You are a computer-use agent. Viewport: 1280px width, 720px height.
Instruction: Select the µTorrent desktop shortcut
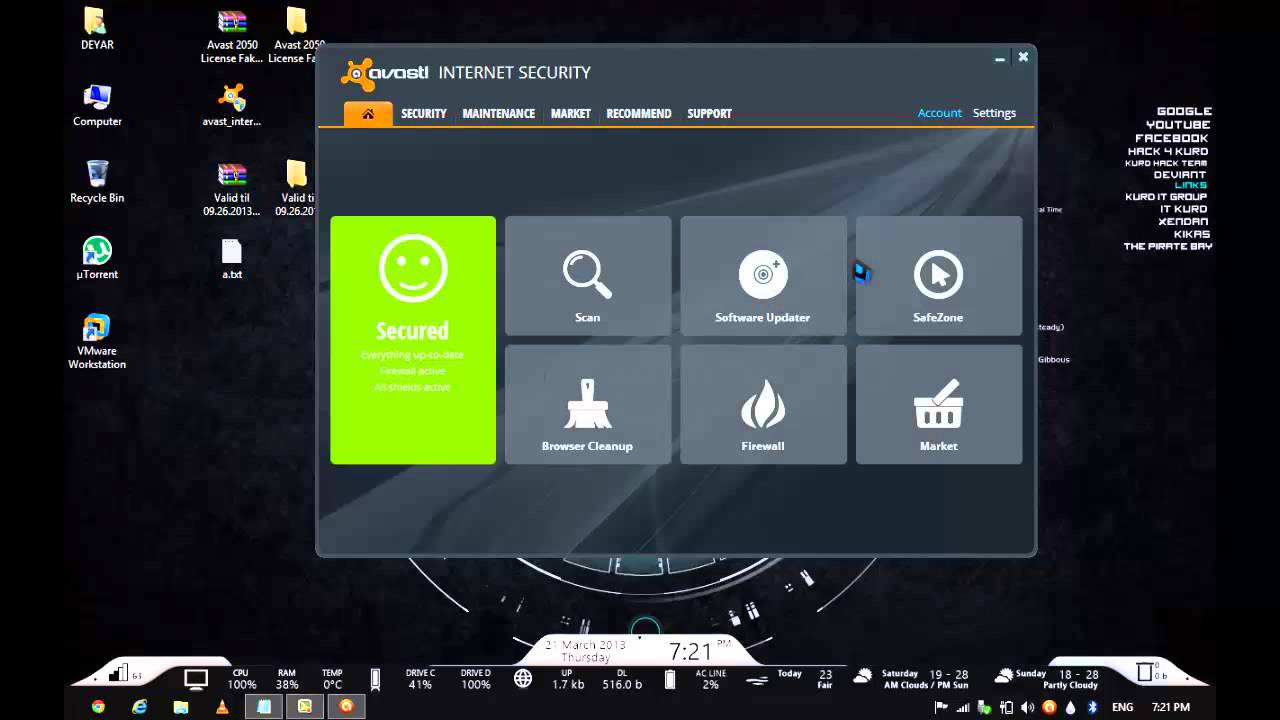pyautogui.click(x=97, y=258)
